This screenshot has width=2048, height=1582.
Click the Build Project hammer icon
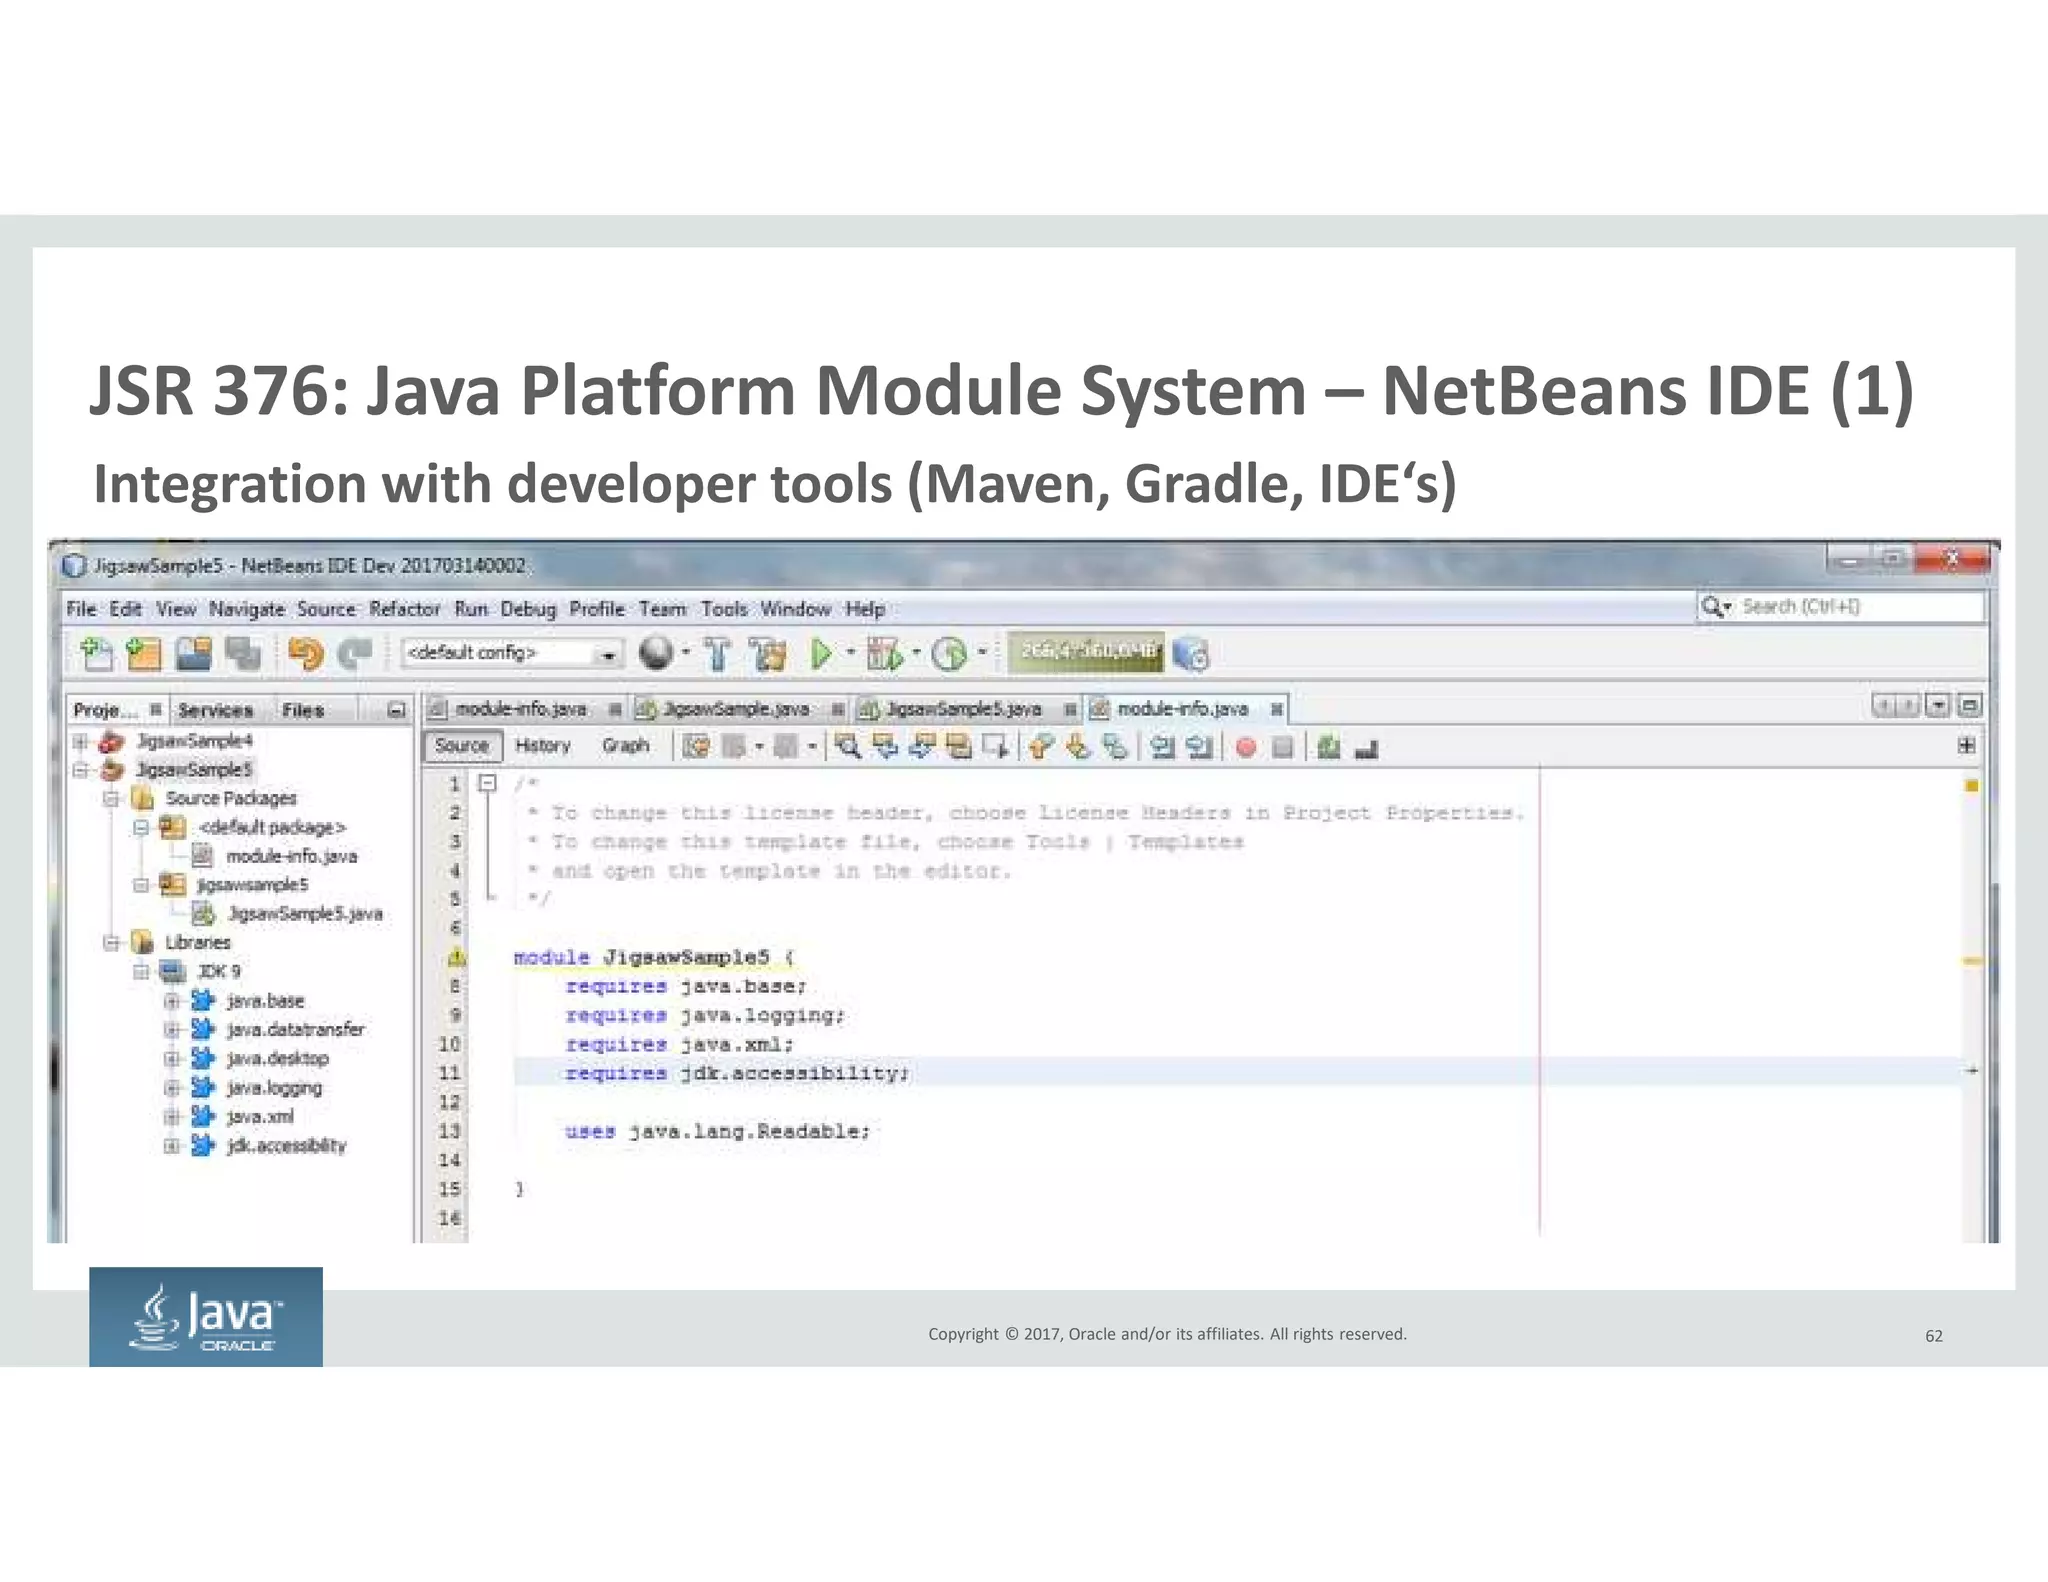click(717, 654)
